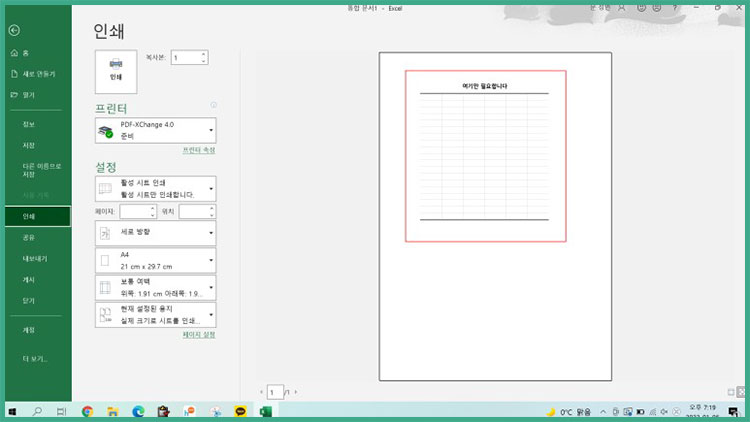Open 게시 (Publish) page
The height and width of the screenshot is (422, 750).
(x=38, y=279)
